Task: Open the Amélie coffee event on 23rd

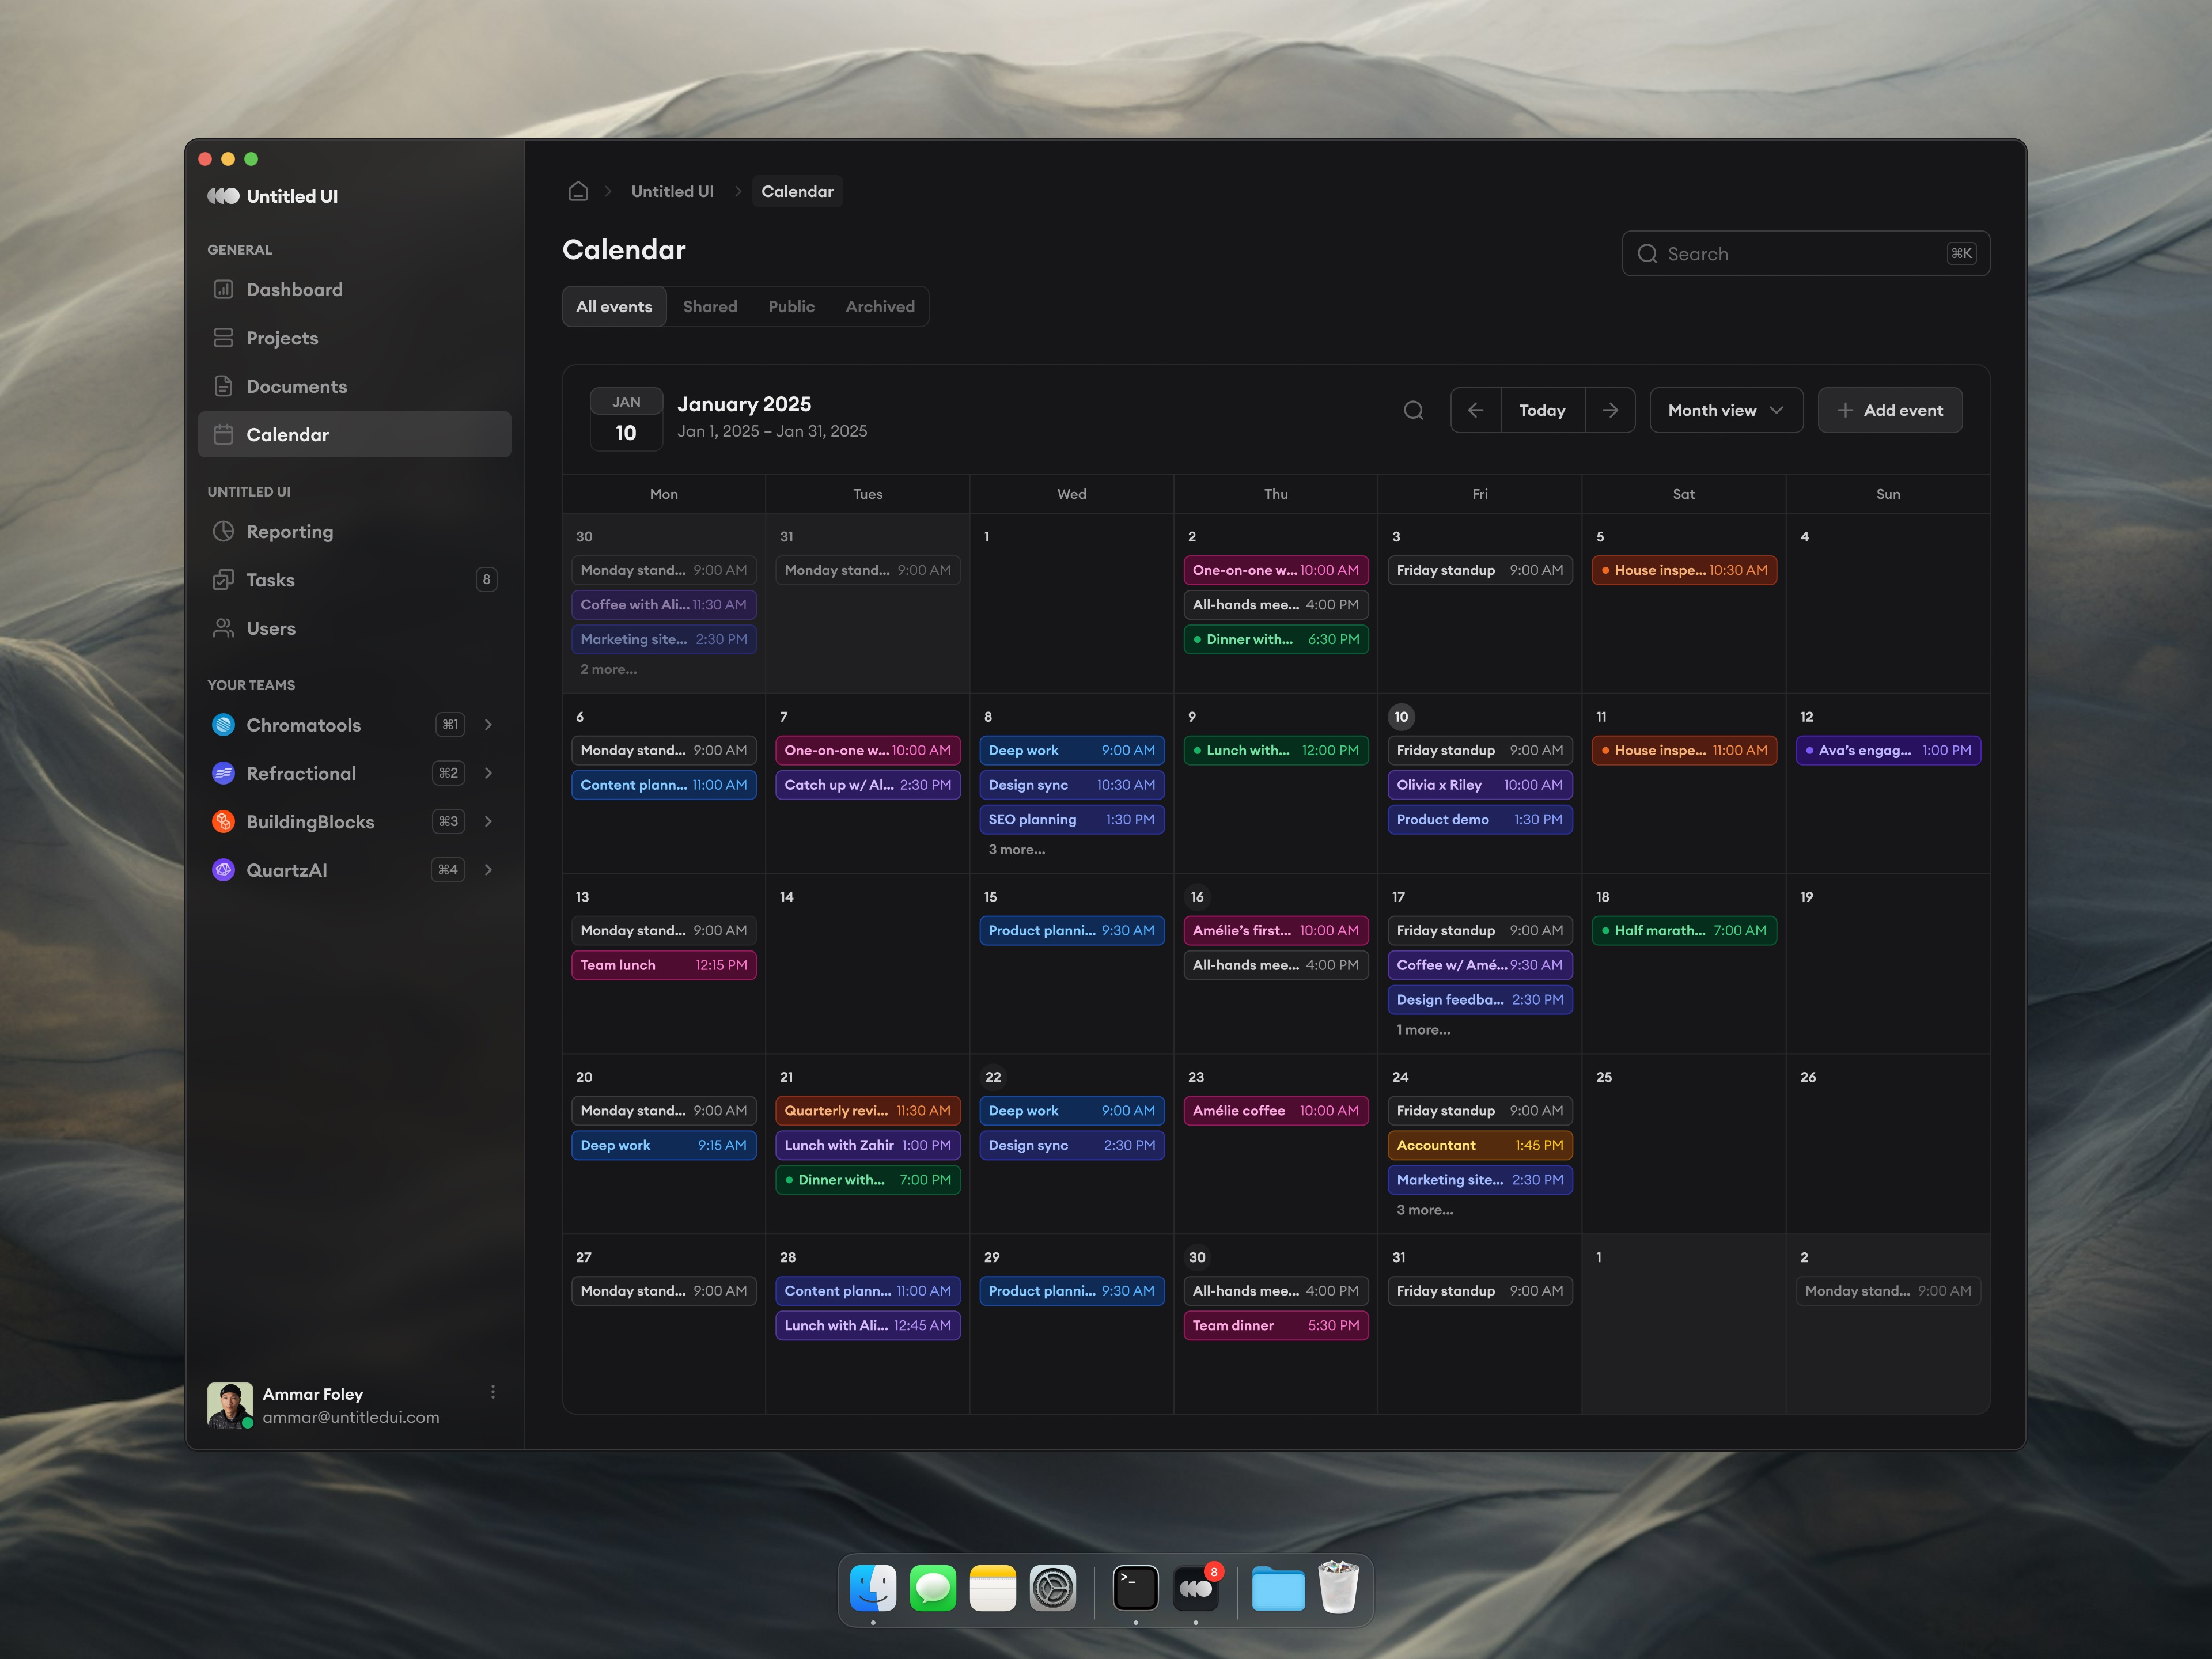Action: (x=1276, y=1110)
